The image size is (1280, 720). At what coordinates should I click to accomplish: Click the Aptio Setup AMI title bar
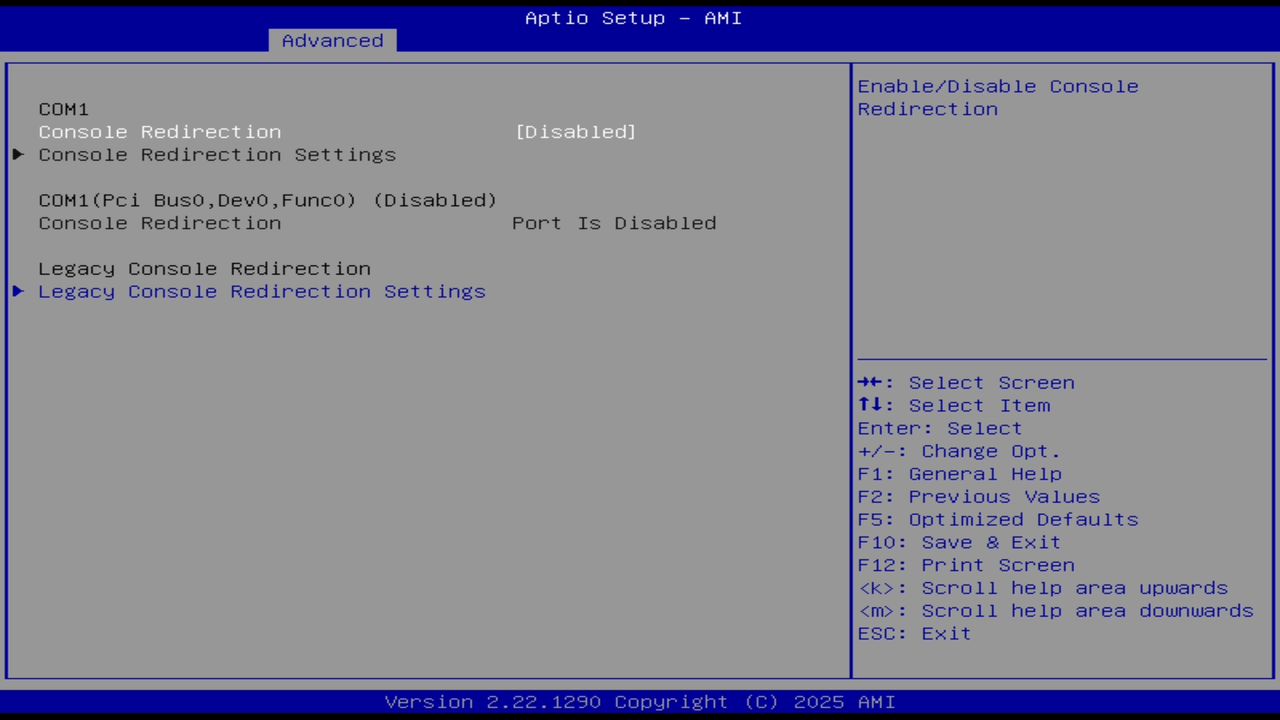coord(633,17)
